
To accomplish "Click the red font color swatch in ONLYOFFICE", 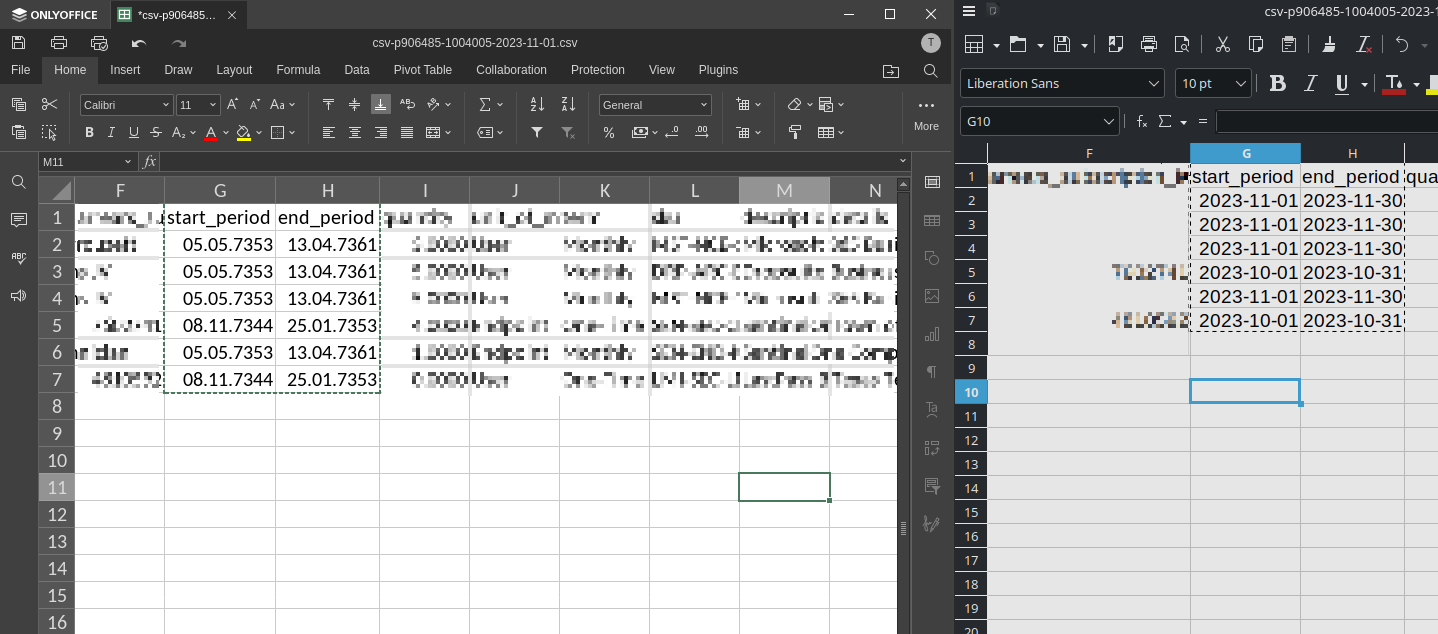I will click(x=211, y=132).
